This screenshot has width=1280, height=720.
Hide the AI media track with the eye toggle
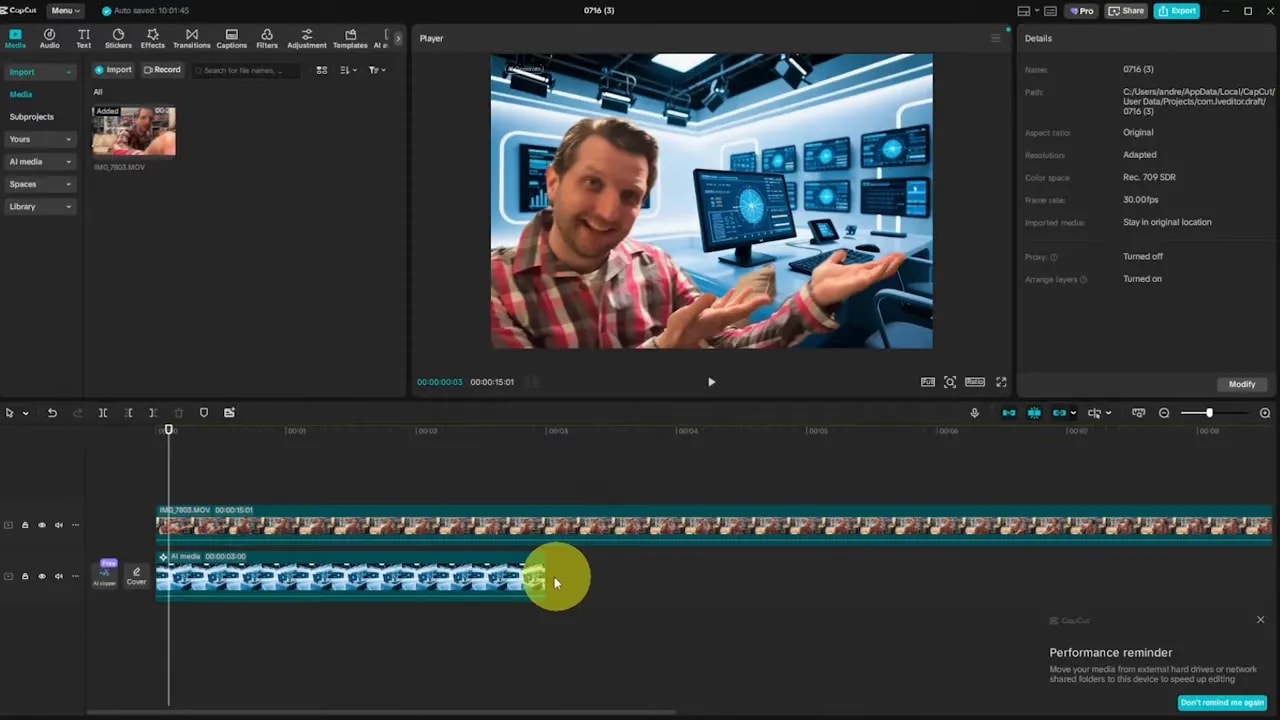(41, 576)
